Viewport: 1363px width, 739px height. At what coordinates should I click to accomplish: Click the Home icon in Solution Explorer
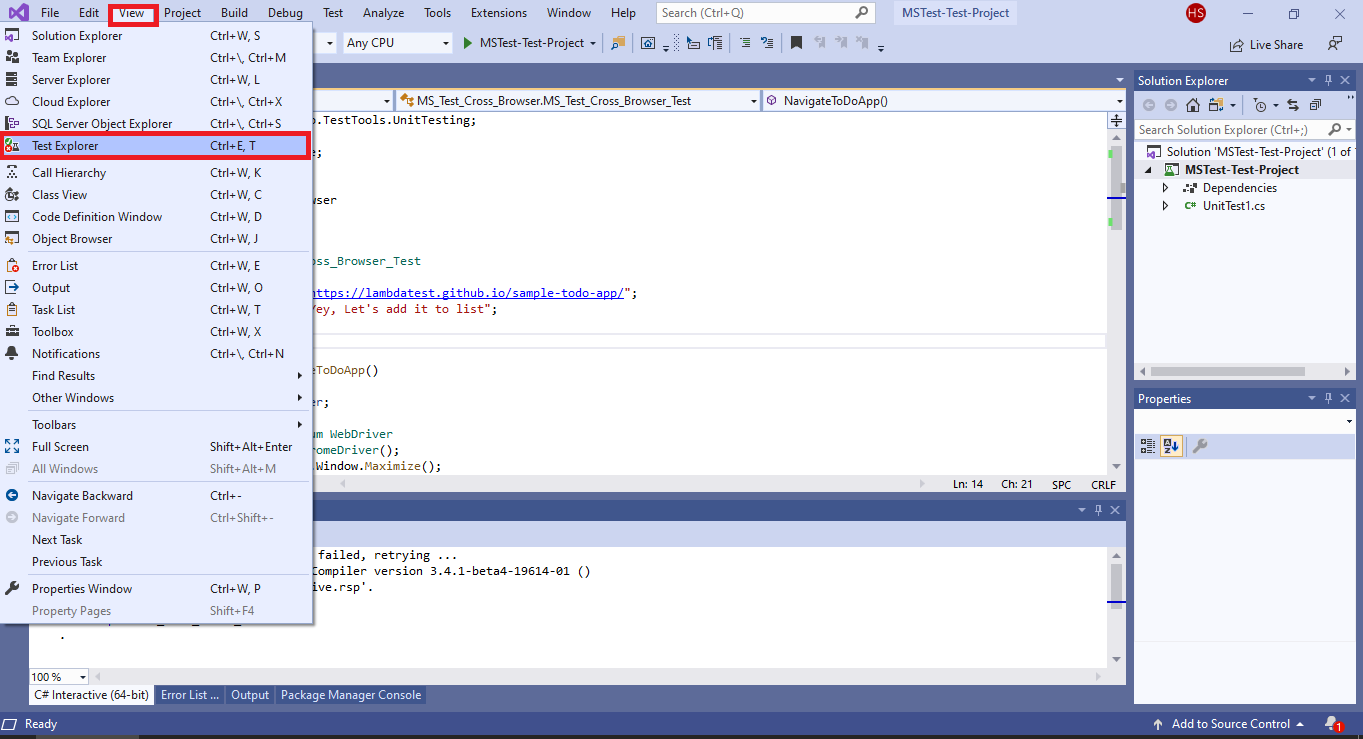1193,105
